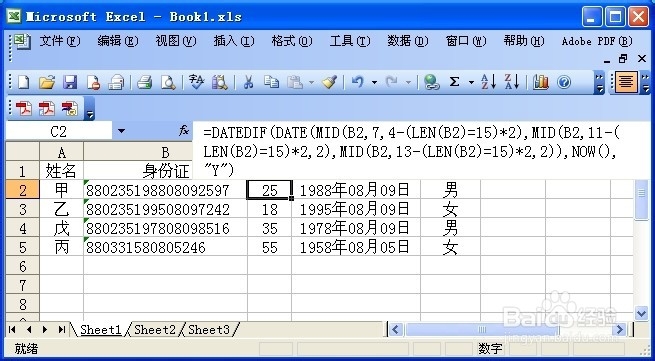
Task: Select the row 5 header
Action: [x=23, y=247]
